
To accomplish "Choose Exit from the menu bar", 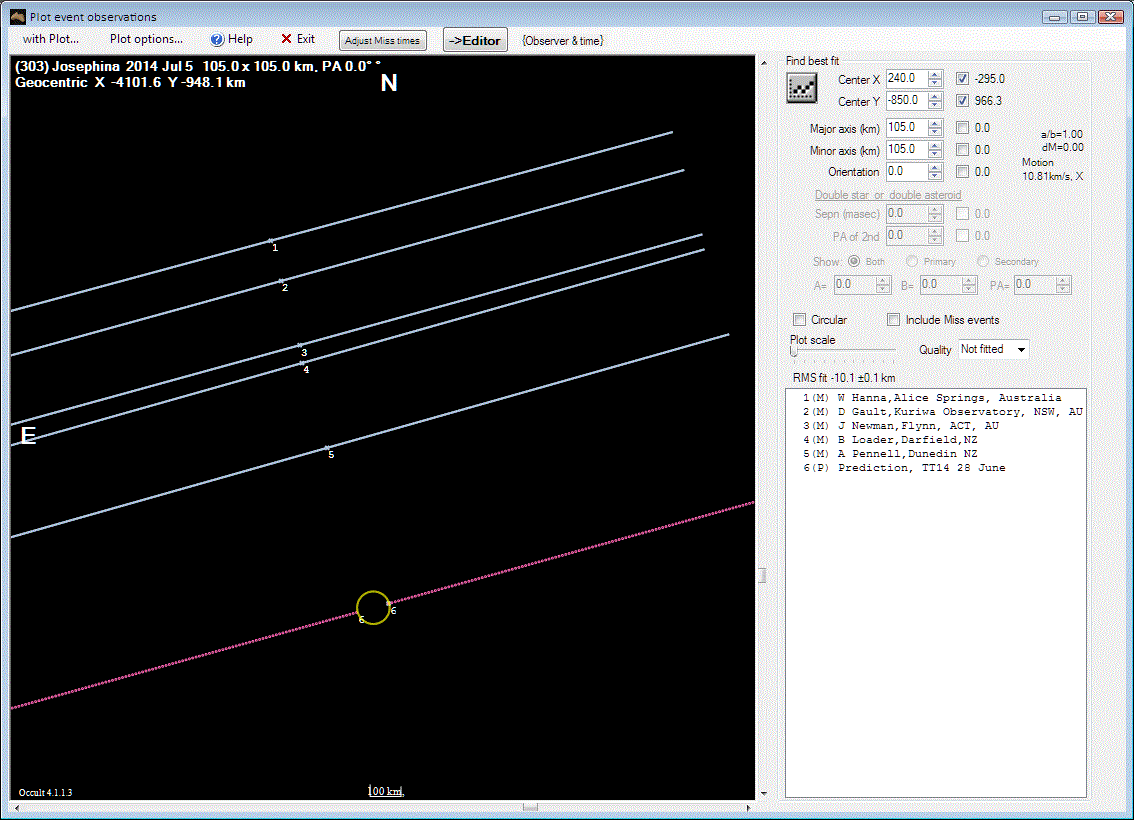I will pos(298,39).
